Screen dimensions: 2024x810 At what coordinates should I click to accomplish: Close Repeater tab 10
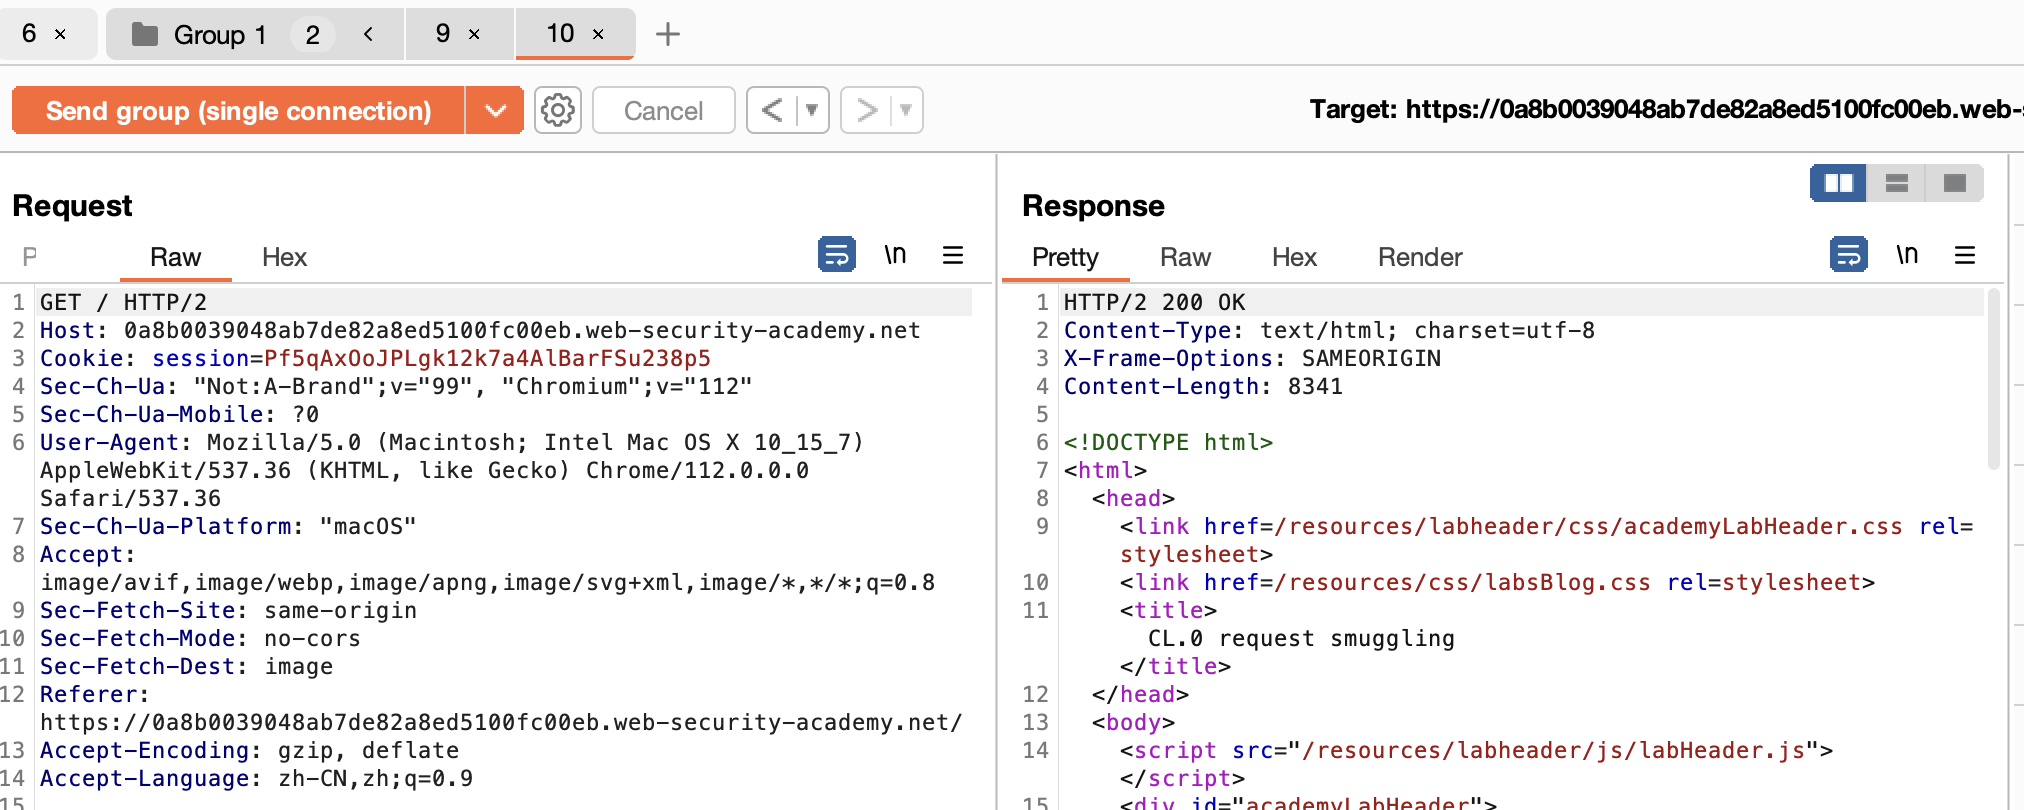click(x=598, y=34)
